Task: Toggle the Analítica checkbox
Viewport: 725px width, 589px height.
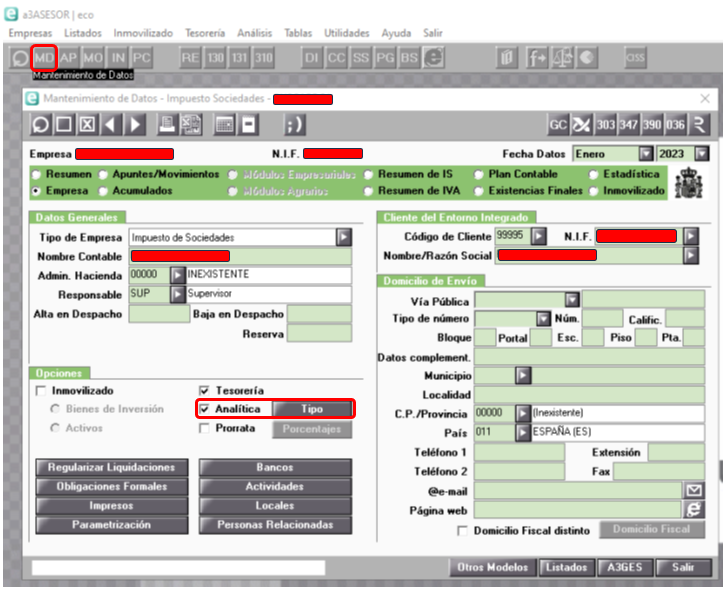Action: click(x=204, y=409)
